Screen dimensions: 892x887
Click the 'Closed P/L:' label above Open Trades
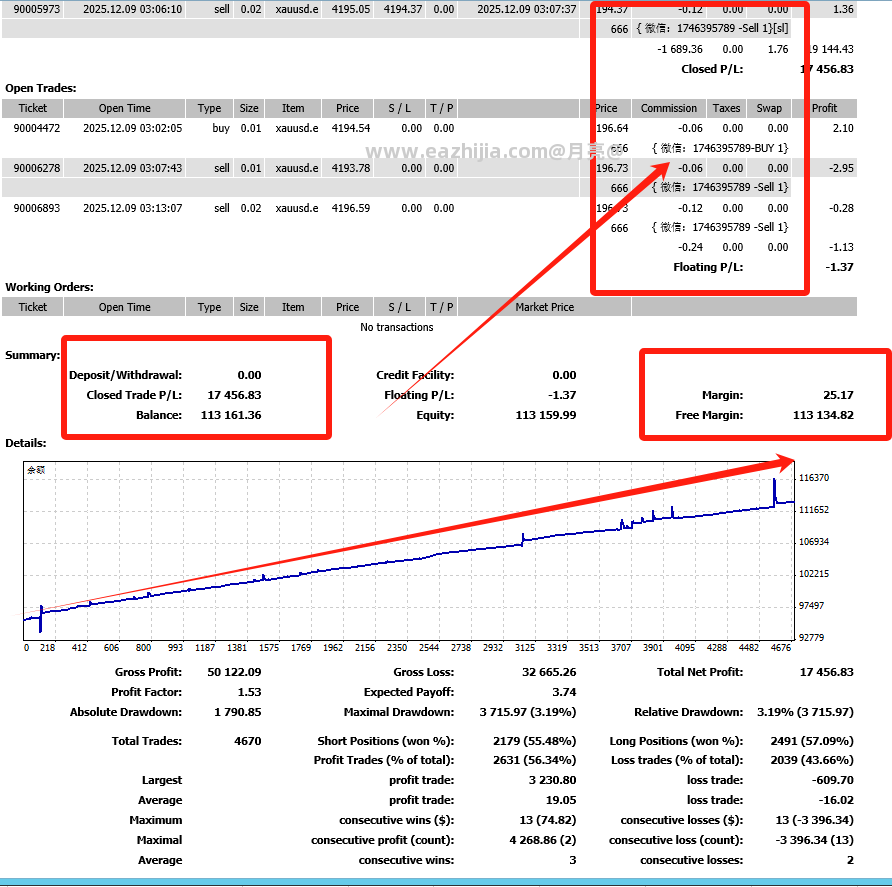tap(712, 69)
